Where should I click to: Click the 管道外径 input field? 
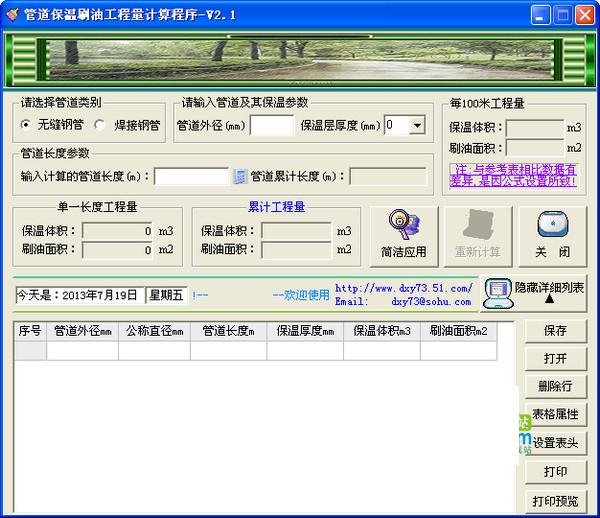coord(271,125)
